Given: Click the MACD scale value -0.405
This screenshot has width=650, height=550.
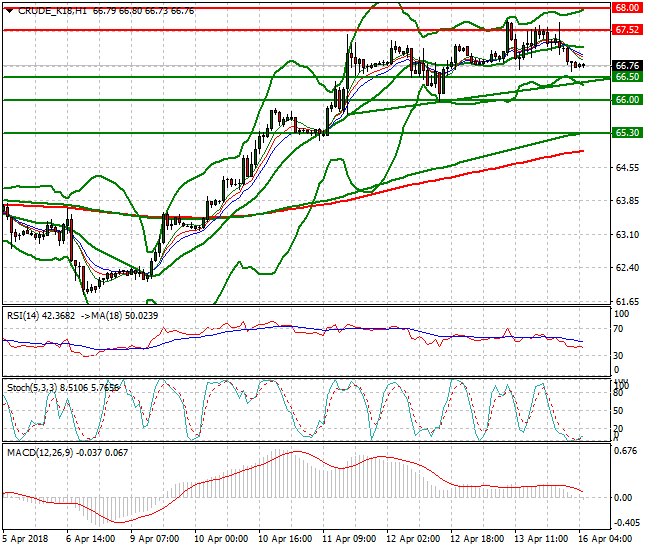Looking at the screenshot, I should point(625,523).
